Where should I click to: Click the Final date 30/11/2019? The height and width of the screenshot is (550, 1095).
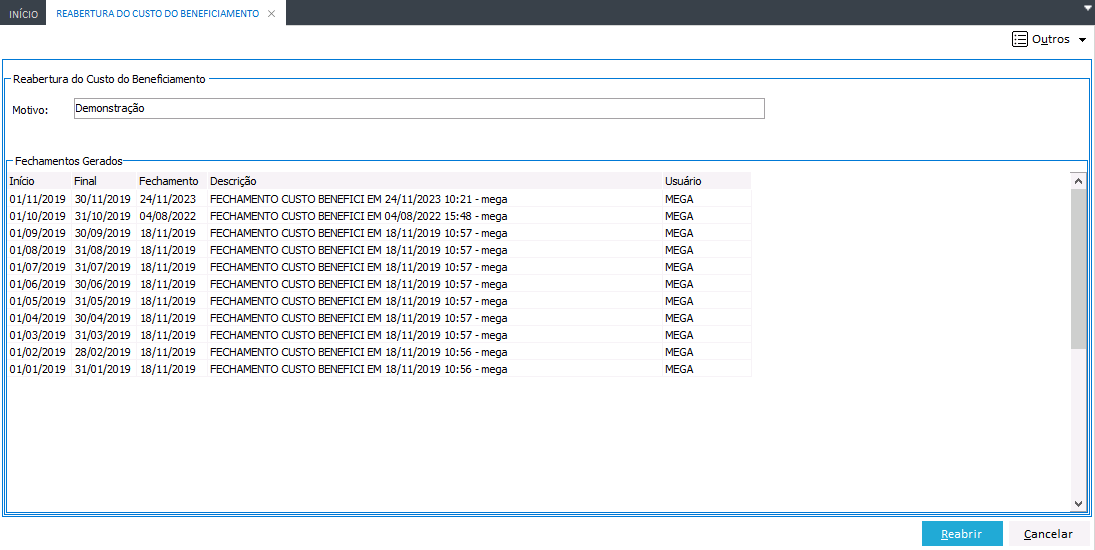[103, 199]
